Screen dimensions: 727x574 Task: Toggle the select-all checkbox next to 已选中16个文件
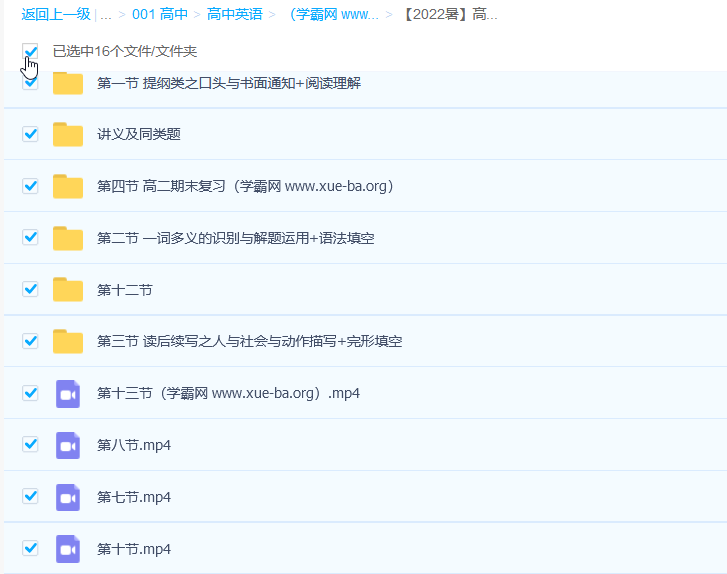point(30,51)
